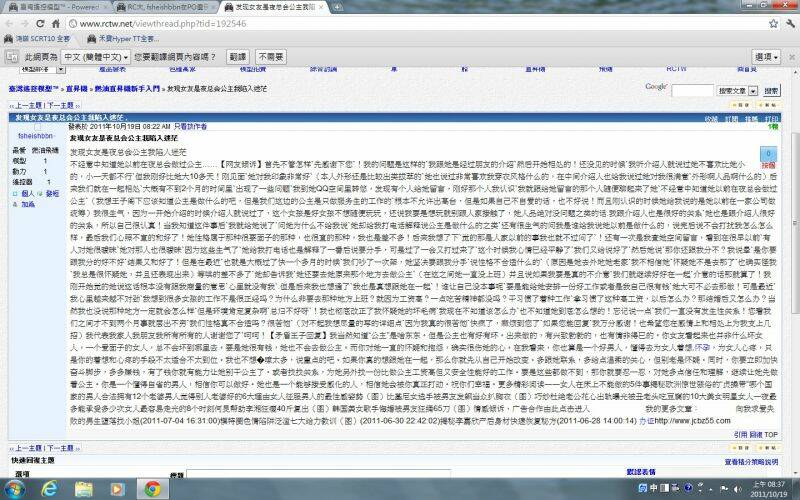The image size is (800, 500).
Task: Show hidden tray icons arrow
Action: pos(711,488)
